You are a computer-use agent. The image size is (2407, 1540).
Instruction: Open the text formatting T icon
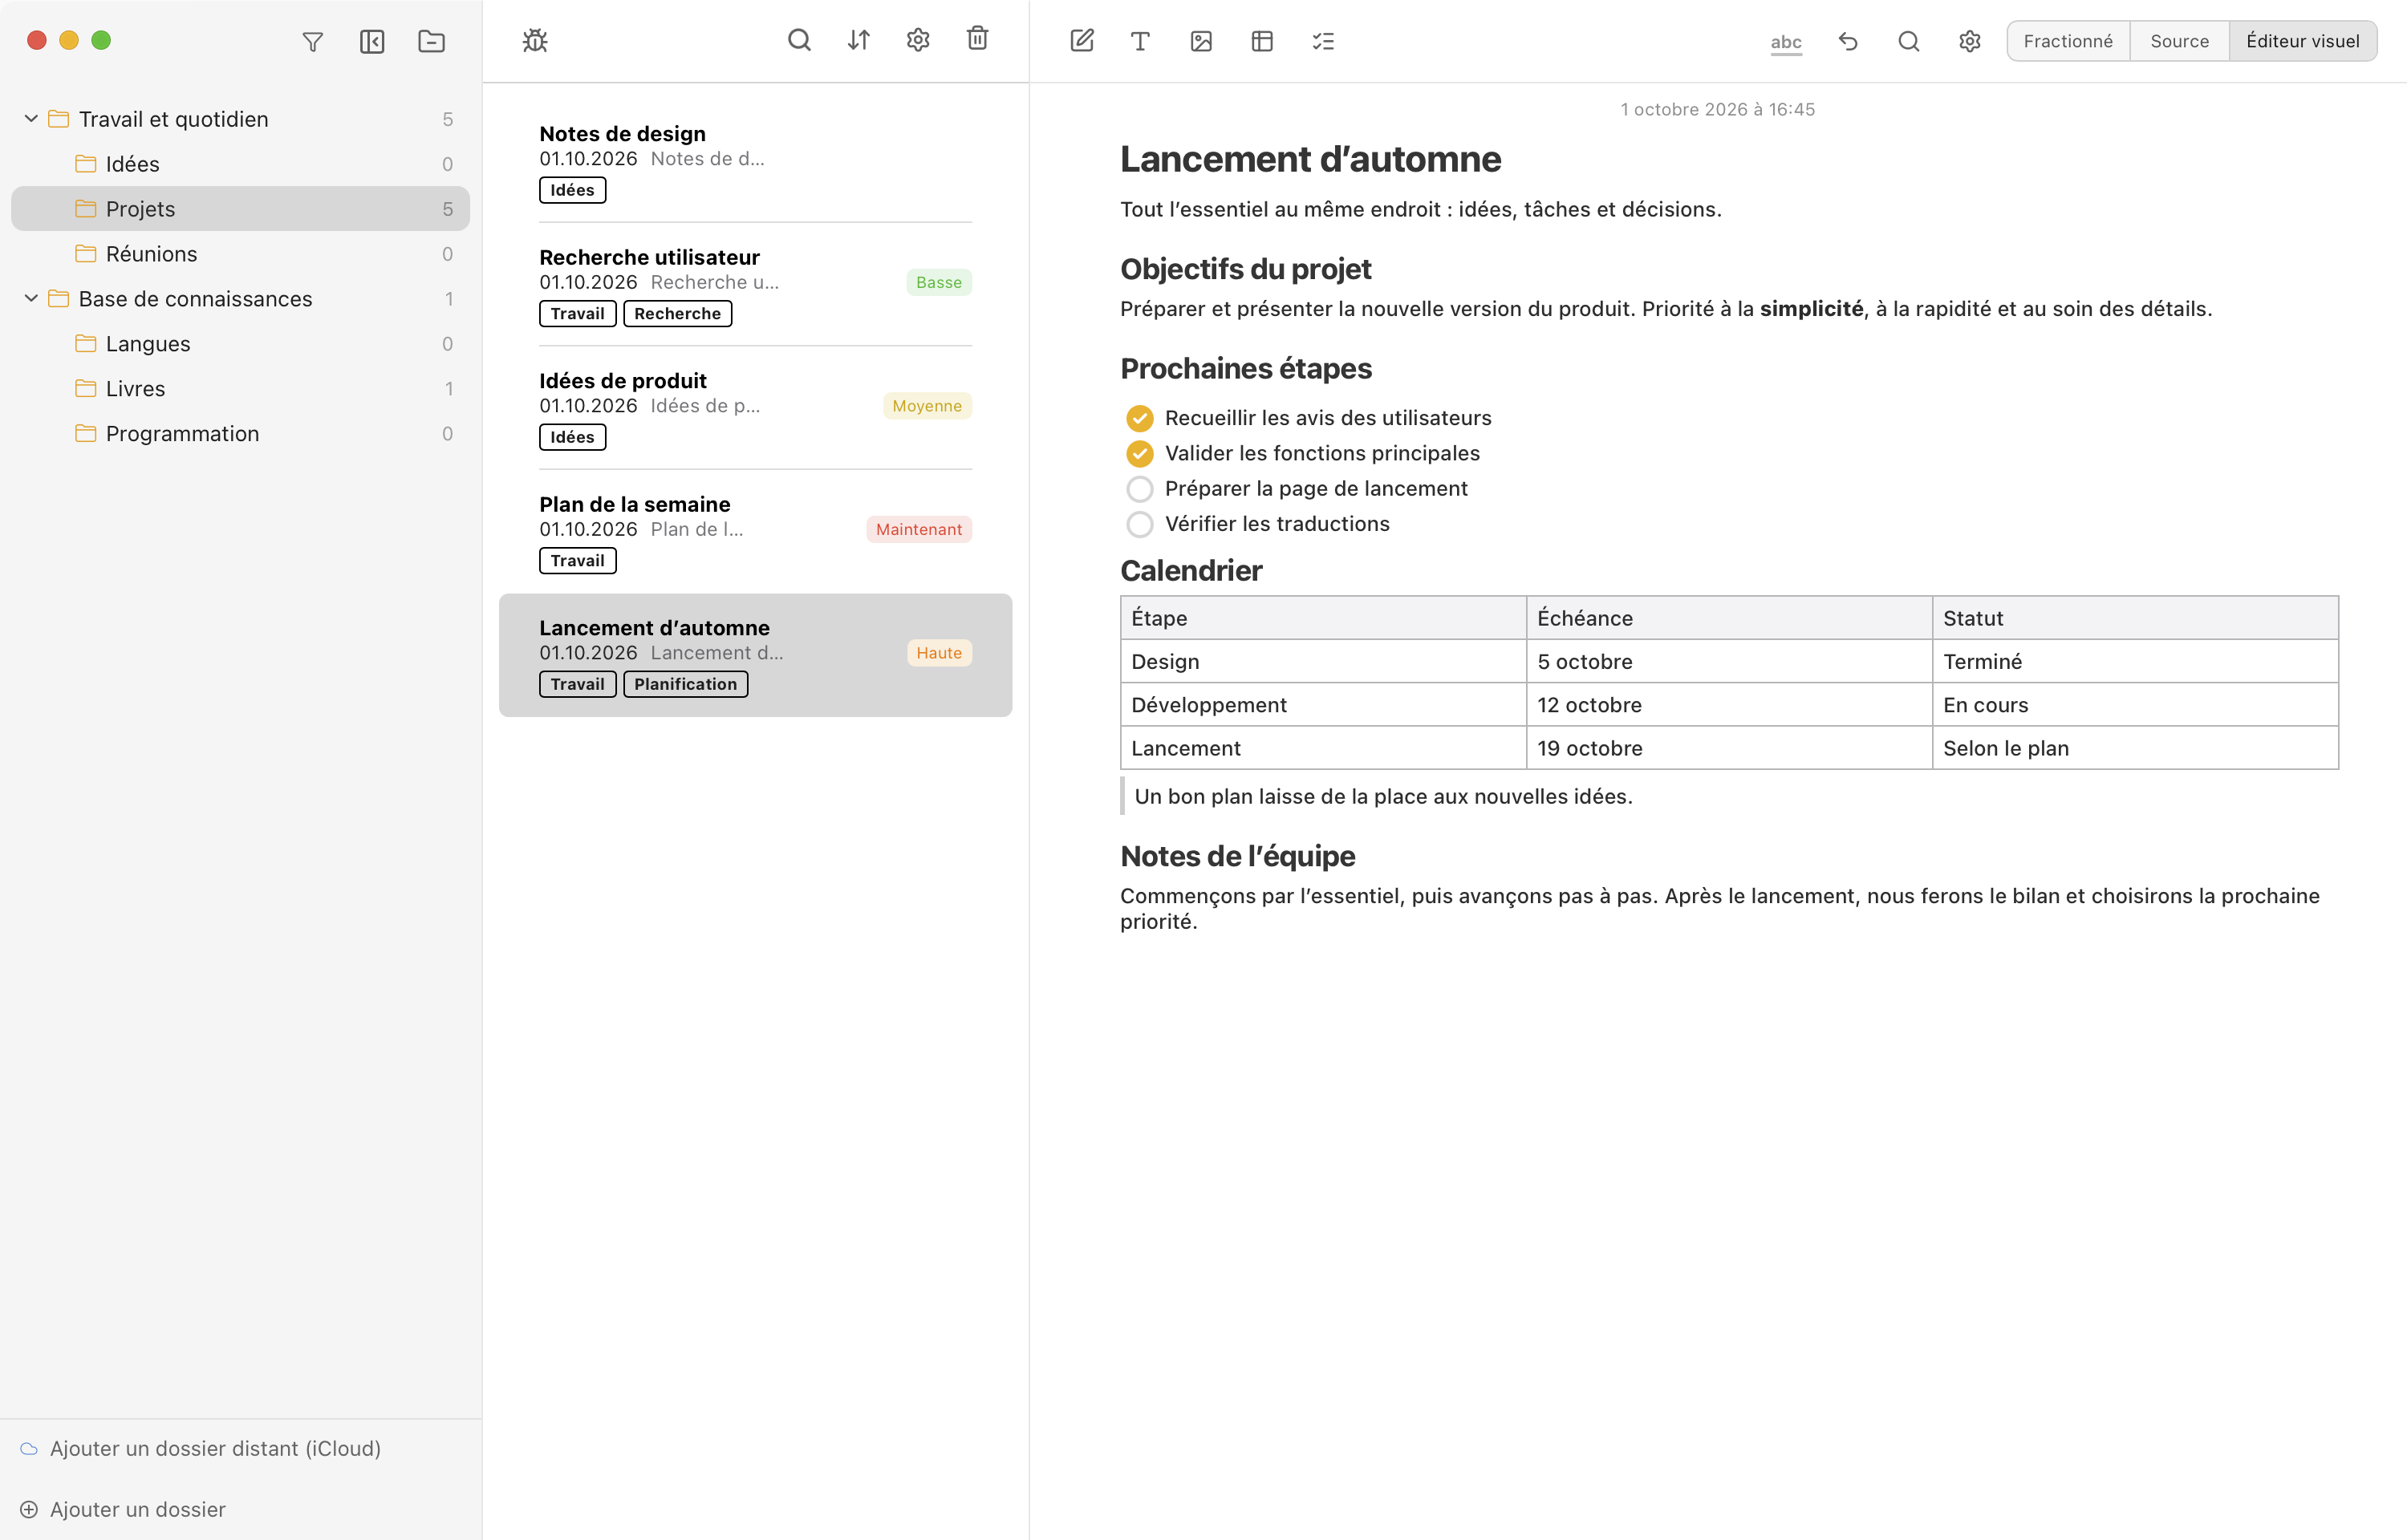(x=1140, y=41)
